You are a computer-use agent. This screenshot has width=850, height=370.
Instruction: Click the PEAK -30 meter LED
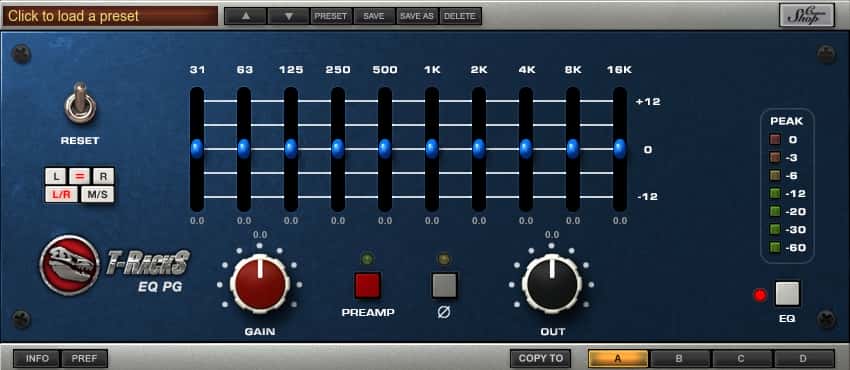click(775, 230)
